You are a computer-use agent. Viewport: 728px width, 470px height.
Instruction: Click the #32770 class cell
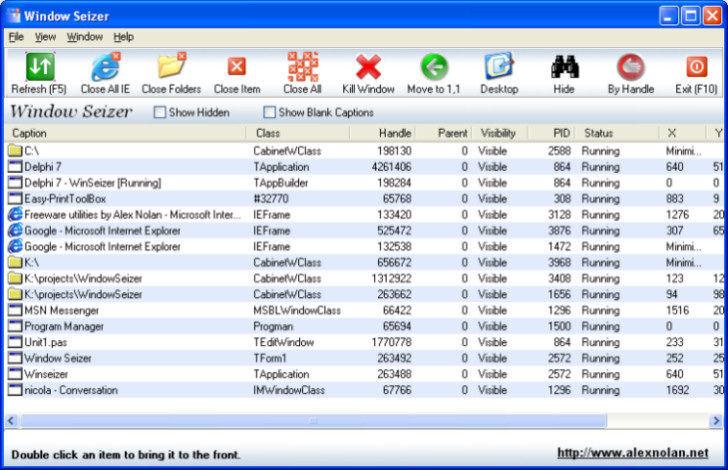271,199
